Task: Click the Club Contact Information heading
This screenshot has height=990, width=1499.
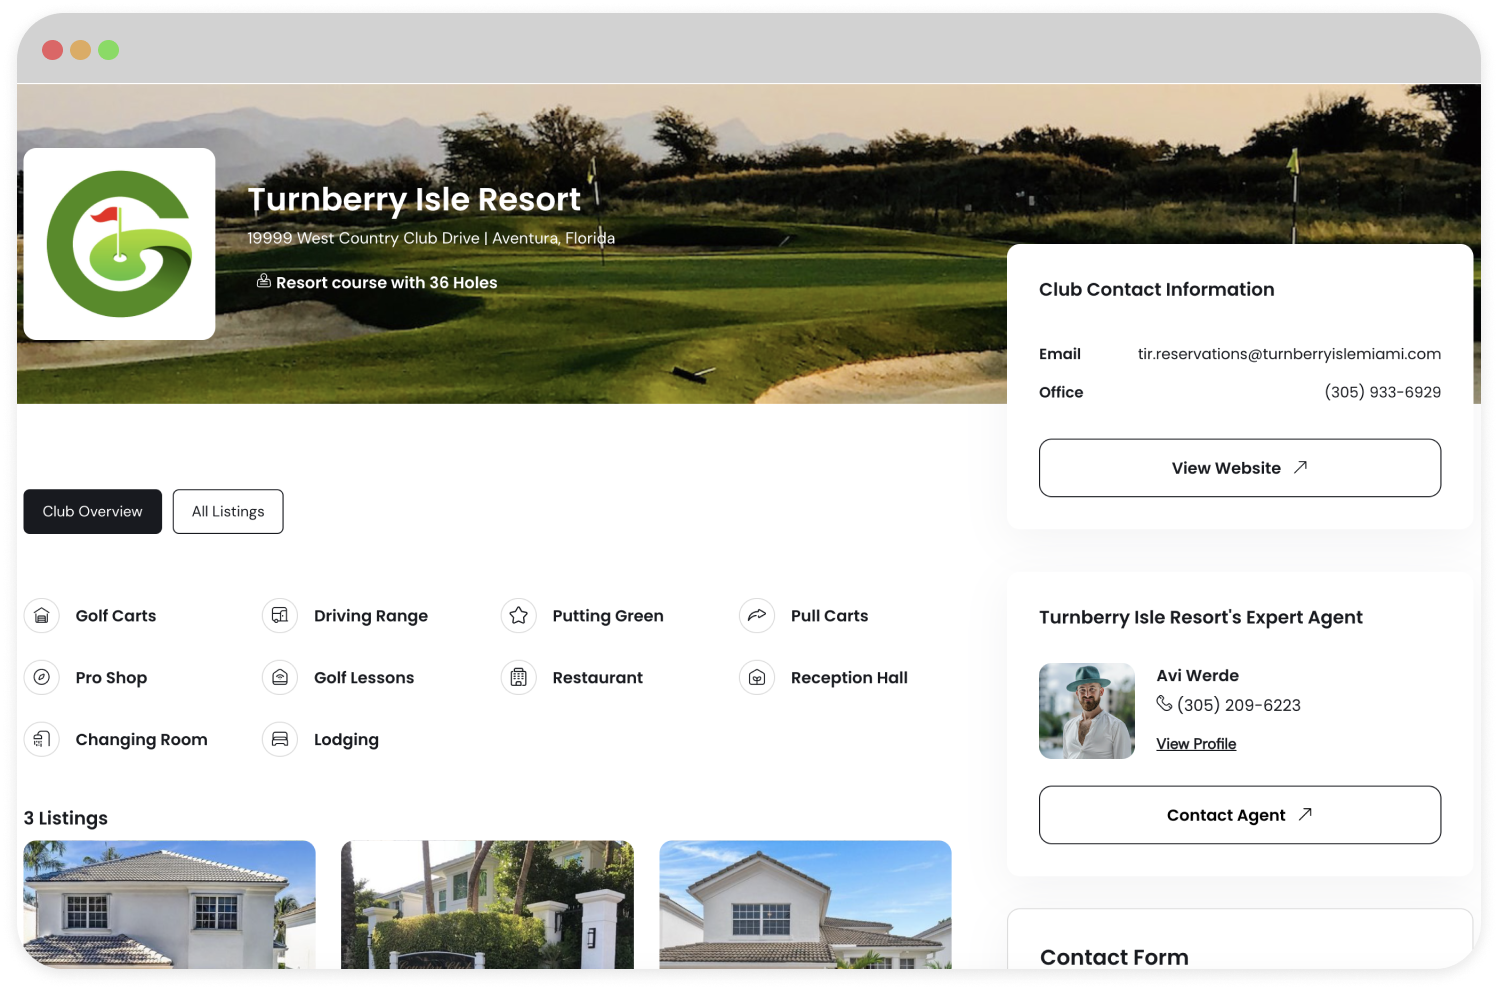Action: (x=1157, y=290)
